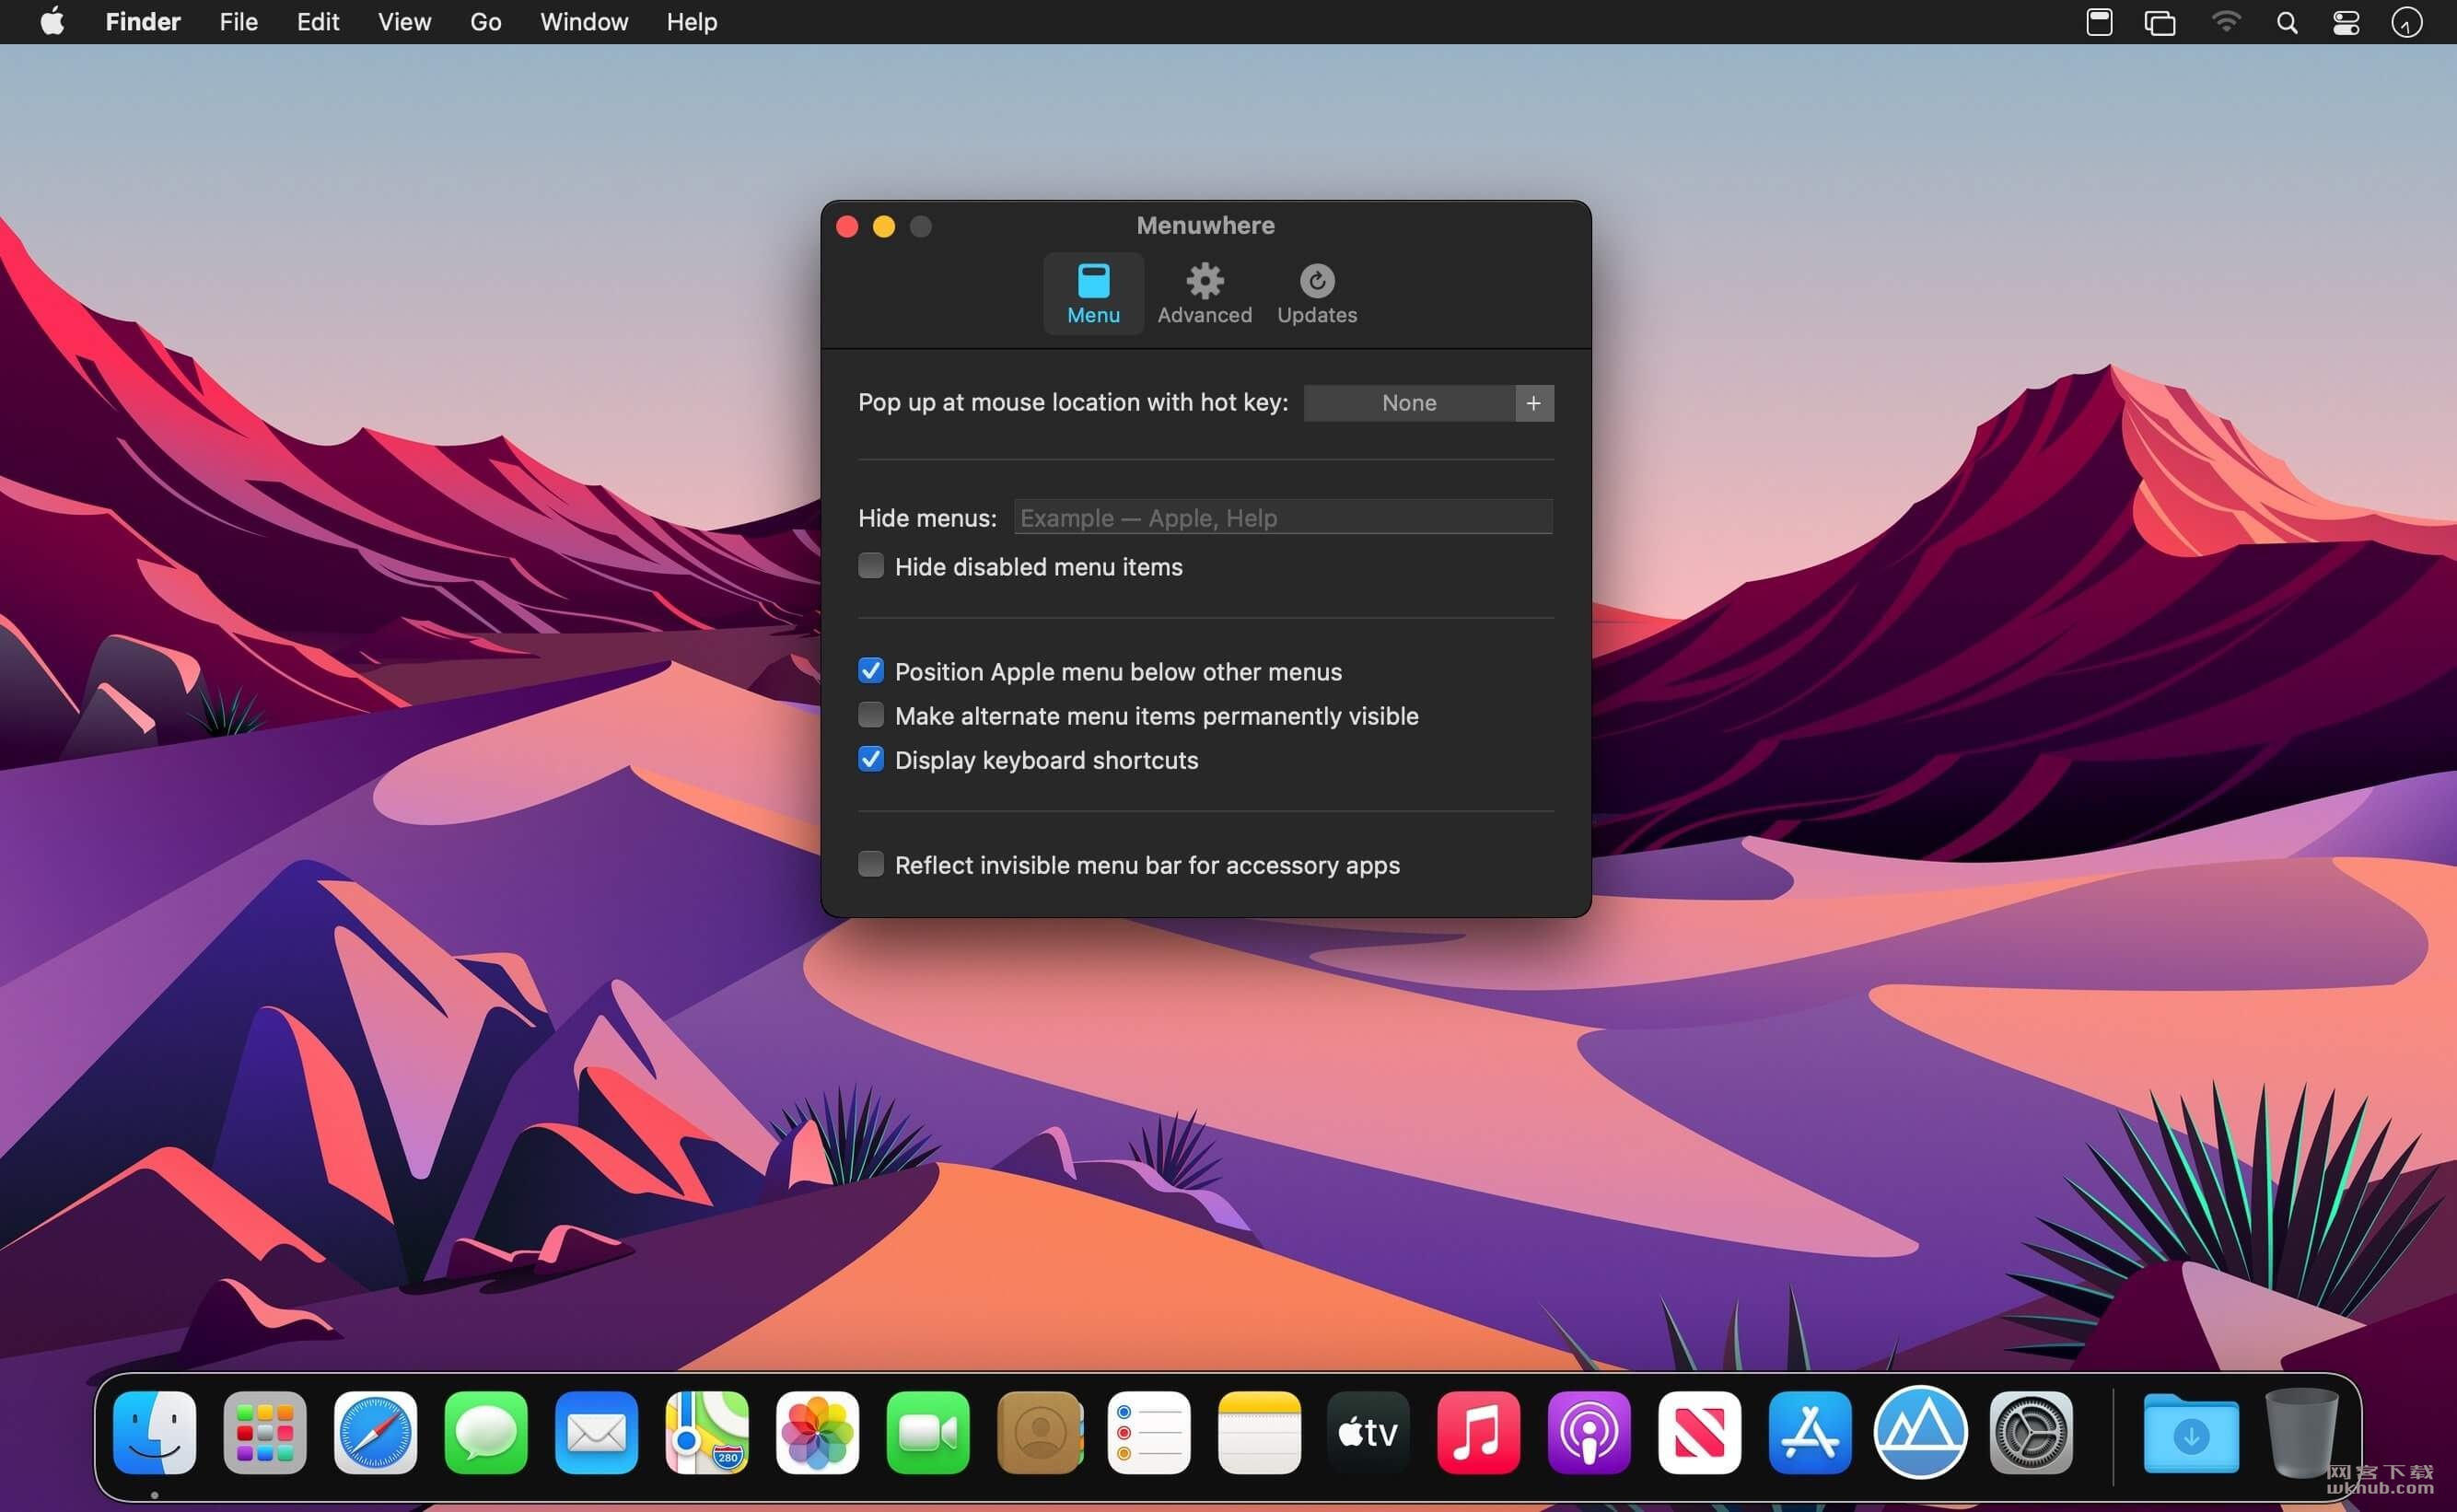This screenshot has width=2457, height=1512.
Task: Open the File menu
Action: (238, 21)
